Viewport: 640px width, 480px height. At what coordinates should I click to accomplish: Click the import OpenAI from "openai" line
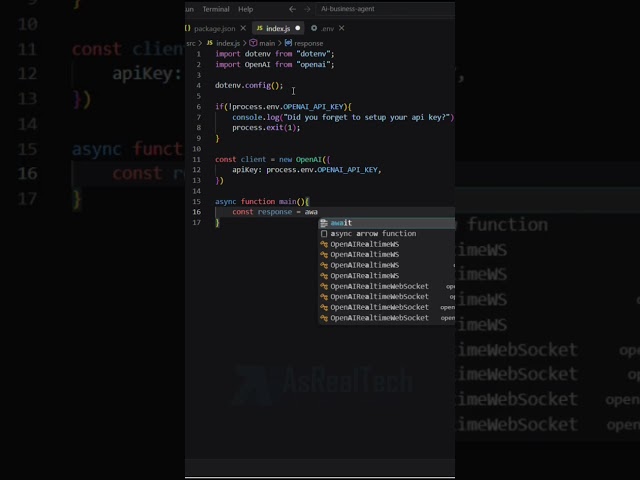point(275,64)
